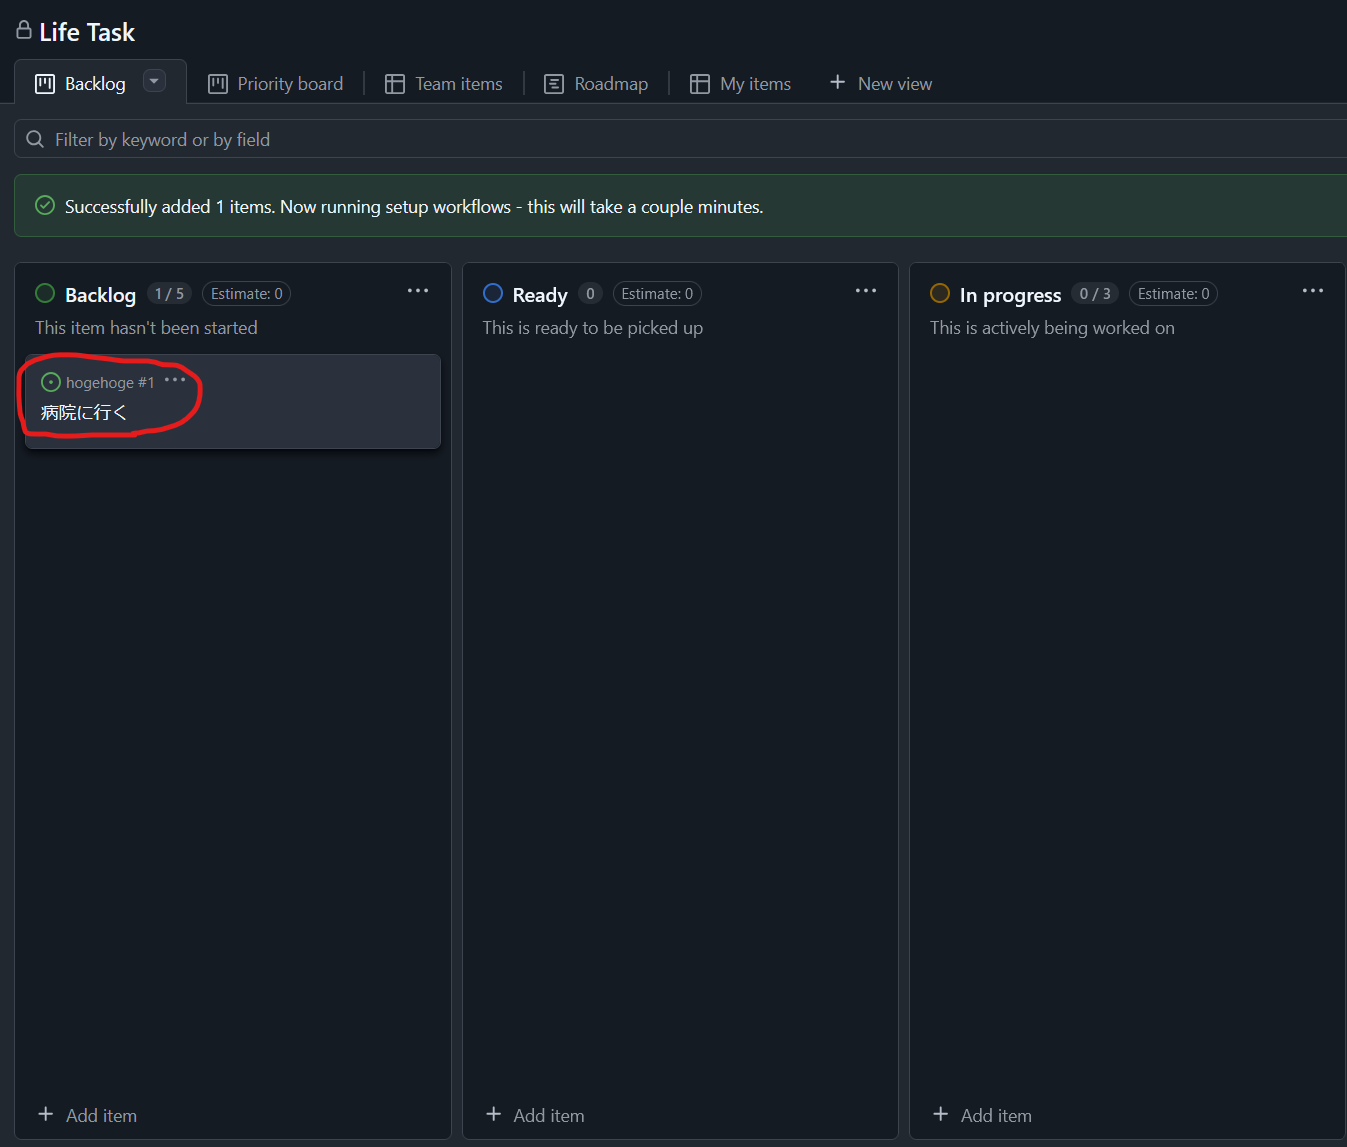
Task: Click the green open issue icon on hogehoge card
Action: point(51,382)
